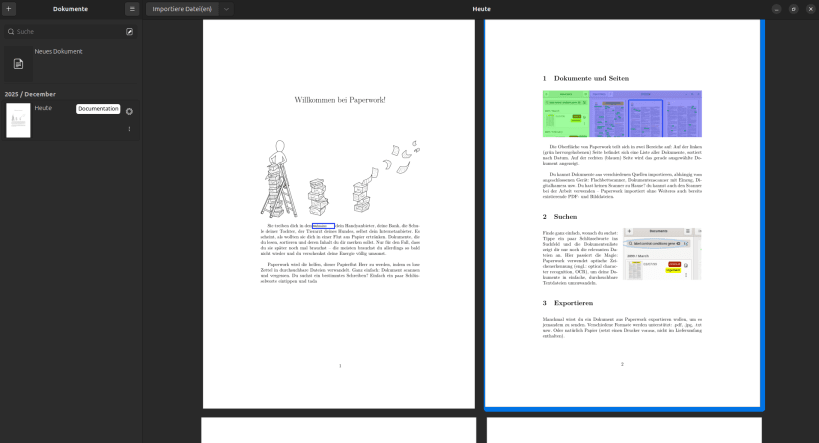
Task: Click the Suchen section screenshot on page 2
Action: 662,253
